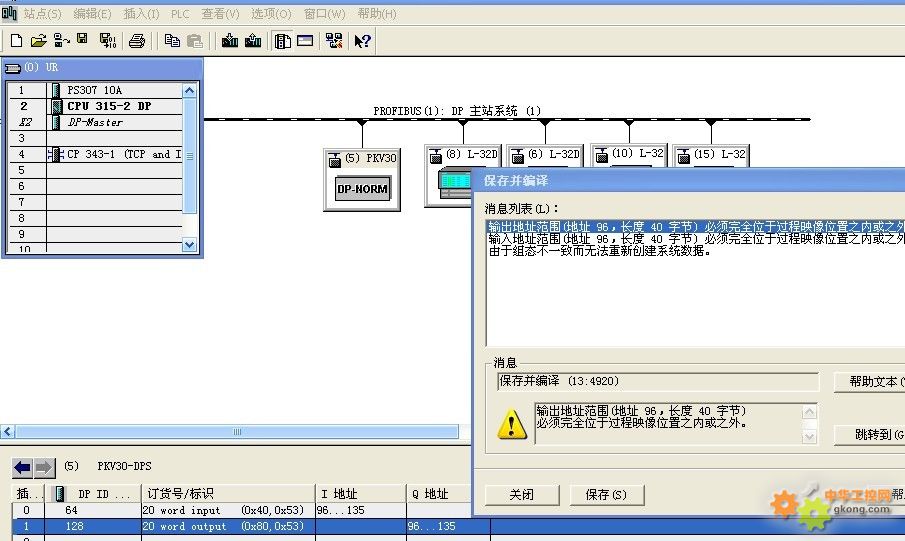Open the 站点(S) menu

pos(41,14)
